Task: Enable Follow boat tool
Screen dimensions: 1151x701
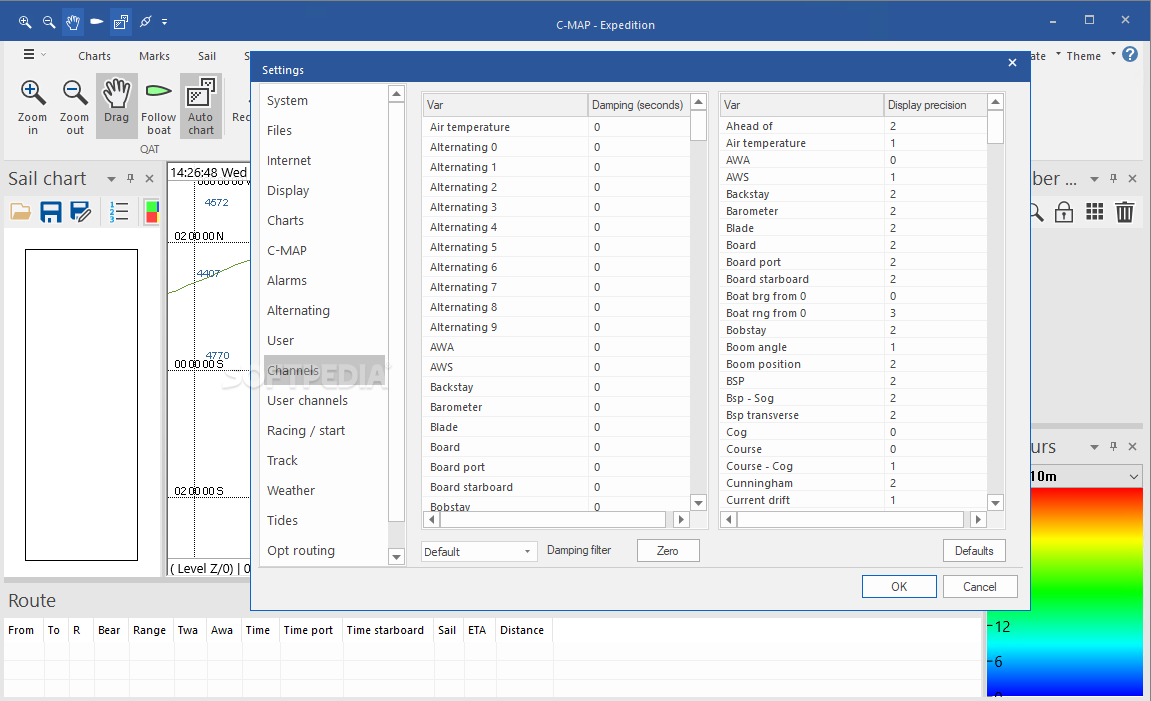Action: pyautogui.click(x=159, y=107)
